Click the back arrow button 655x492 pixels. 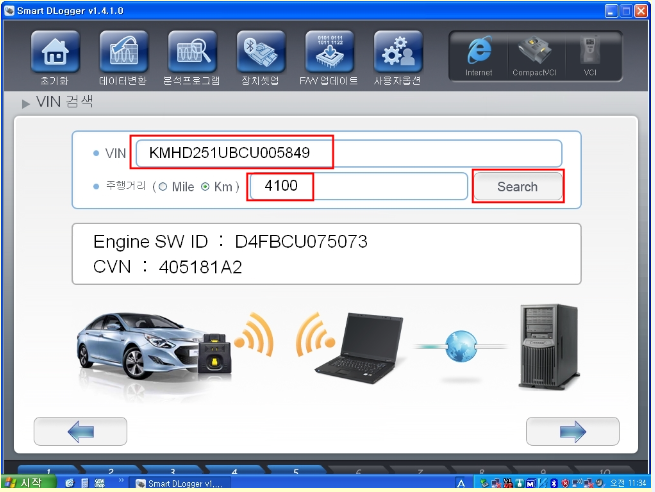point(80,431)
